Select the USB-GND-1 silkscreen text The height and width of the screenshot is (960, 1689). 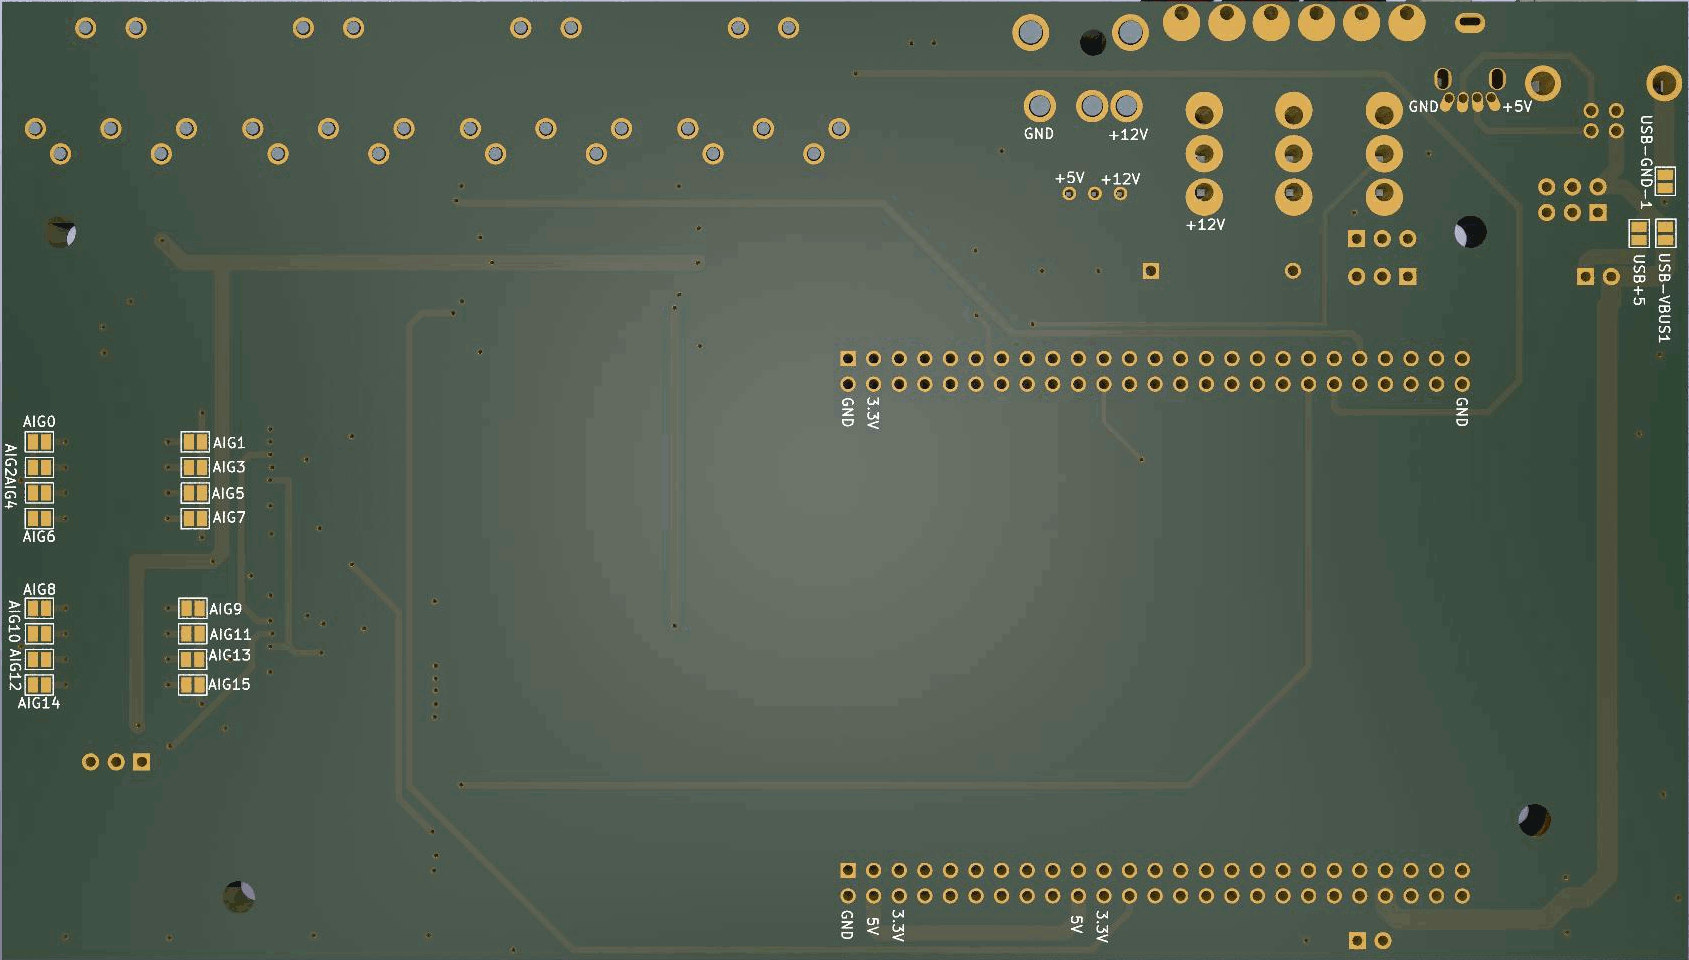1645,162
